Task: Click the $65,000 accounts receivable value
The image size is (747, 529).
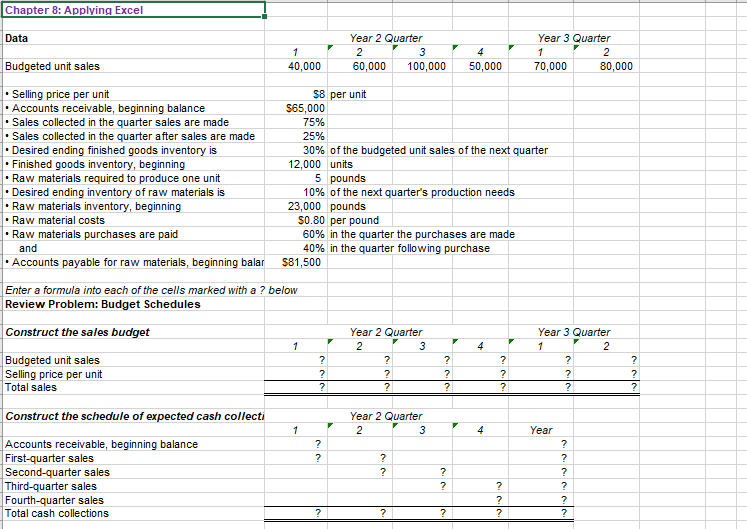Action: click(296, 108)
